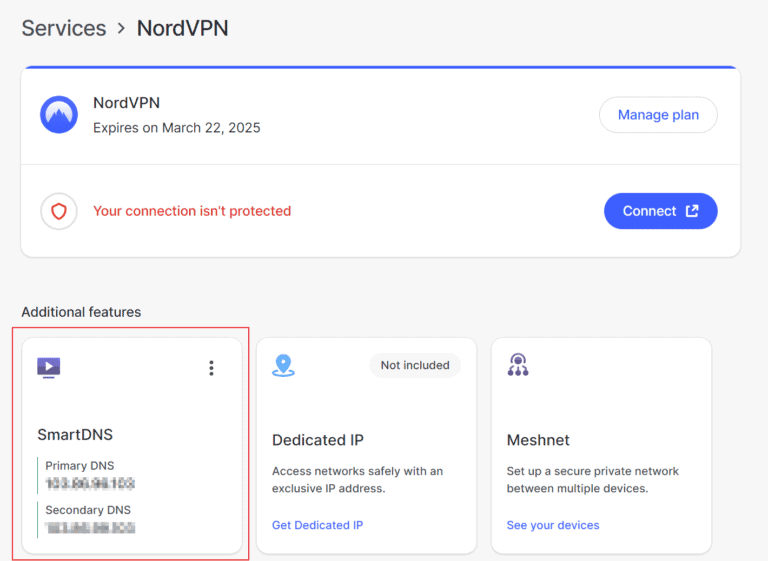This screenshot has height=561, width=768.
Task: Click the Dedicated IP location pin icon
Action: coord(283,366)
